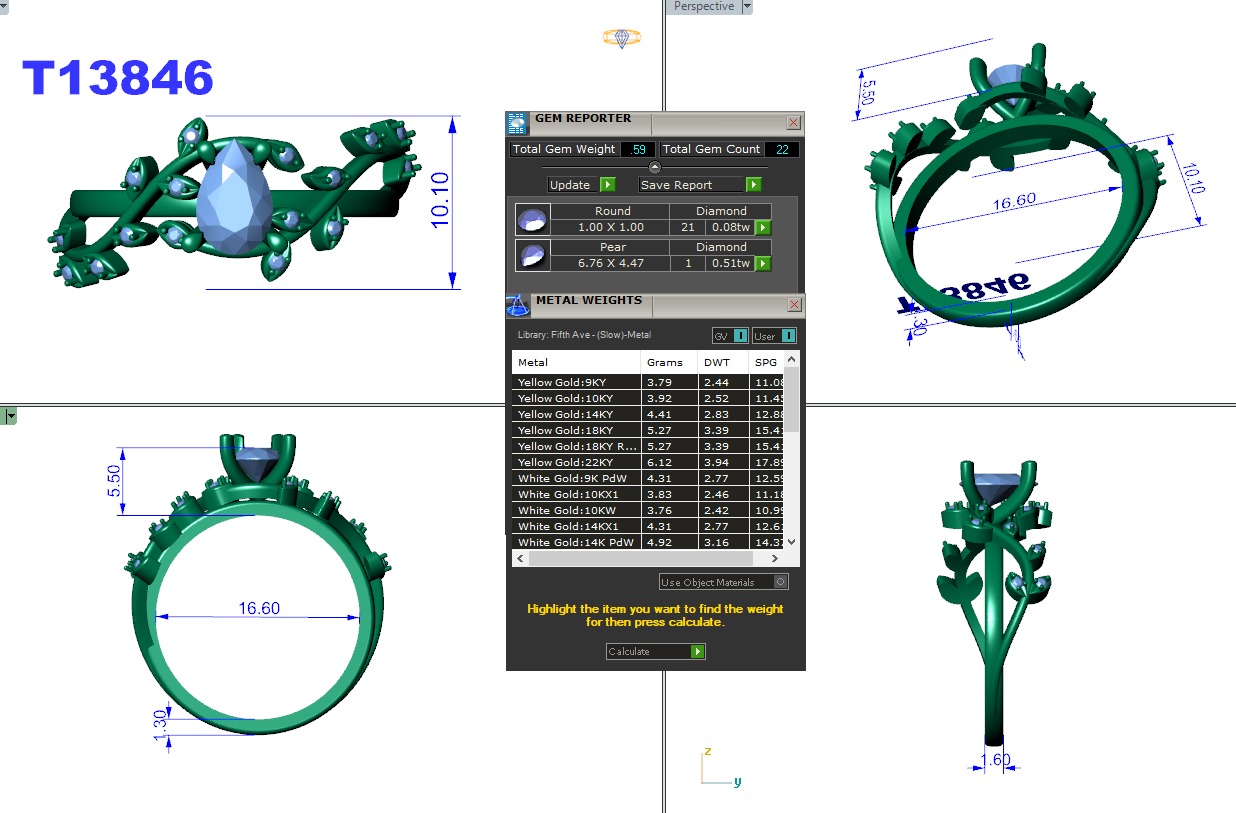Click the Metal Weights scale icon

pyautogui.click(x=517, y=304)
